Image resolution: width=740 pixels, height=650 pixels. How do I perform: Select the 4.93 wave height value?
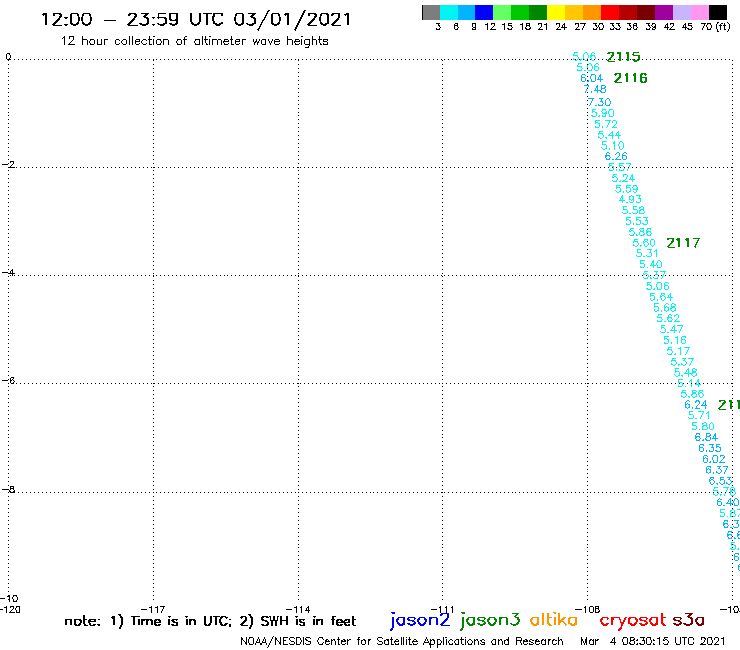pyautogui.click(x=630, y=199)
